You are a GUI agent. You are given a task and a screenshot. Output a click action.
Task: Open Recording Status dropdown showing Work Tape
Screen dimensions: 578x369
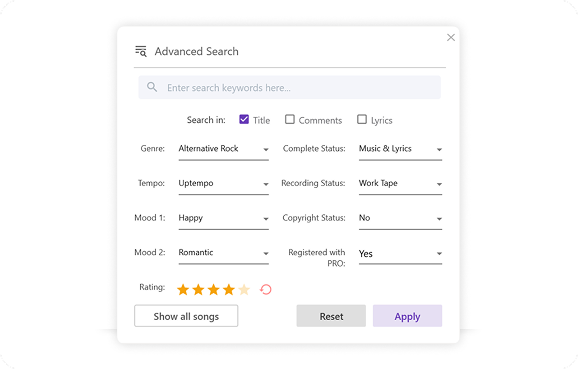click(400, 184)
